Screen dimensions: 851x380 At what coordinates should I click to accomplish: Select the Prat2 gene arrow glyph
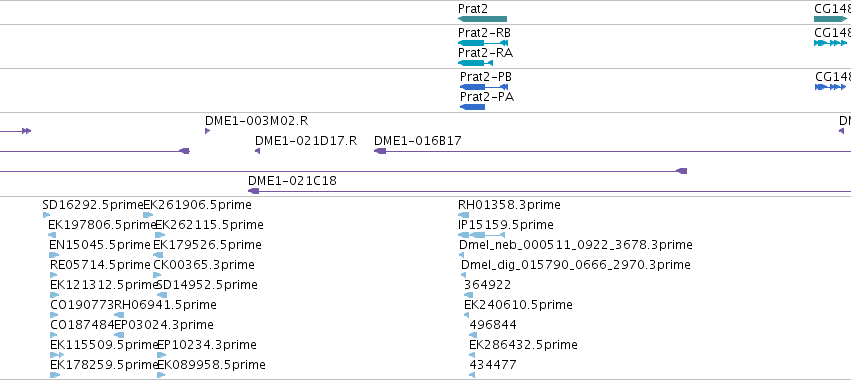tap(482, 19)
